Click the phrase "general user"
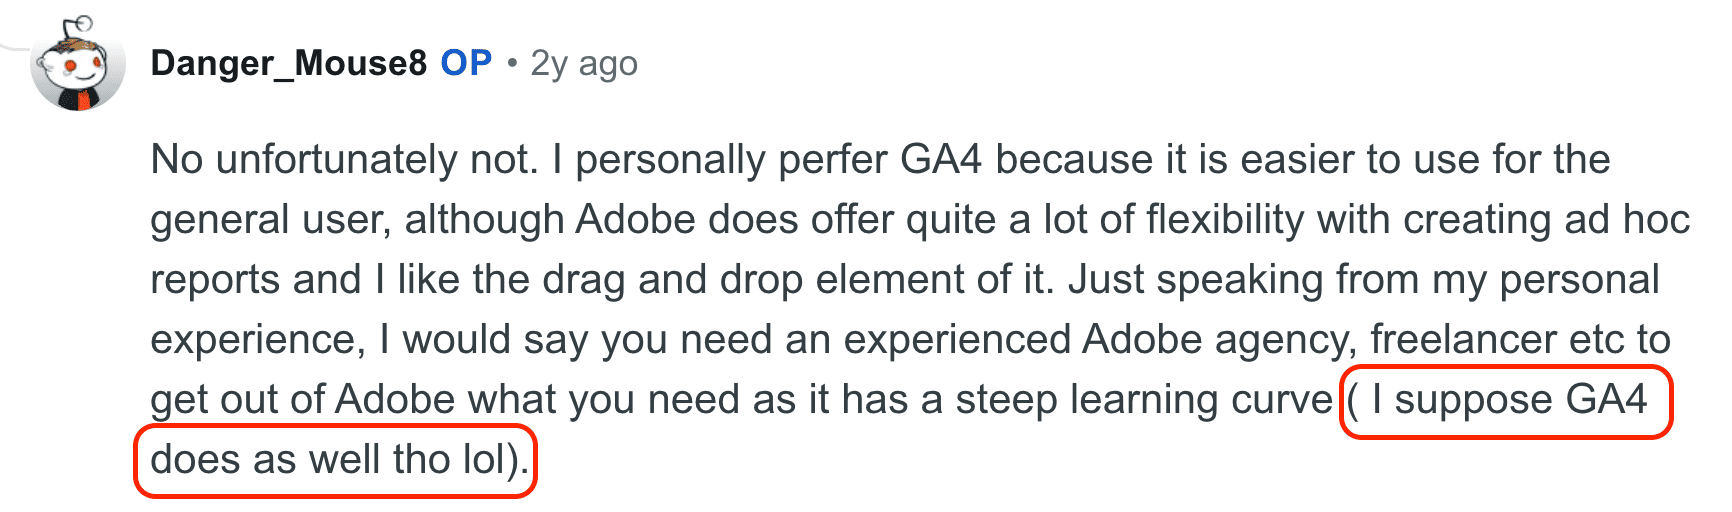Screen dimensions: 1732x512 pos(270,220)
